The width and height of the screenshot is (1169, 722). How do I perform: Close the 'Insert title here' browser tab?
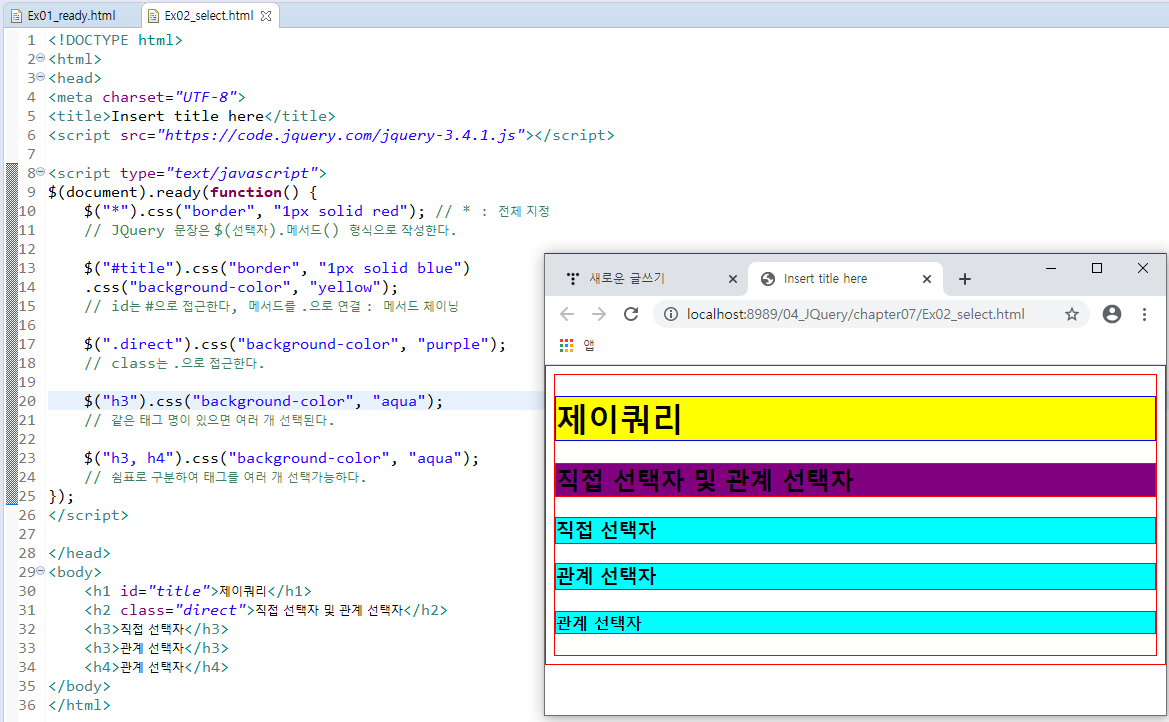(927, 279)
